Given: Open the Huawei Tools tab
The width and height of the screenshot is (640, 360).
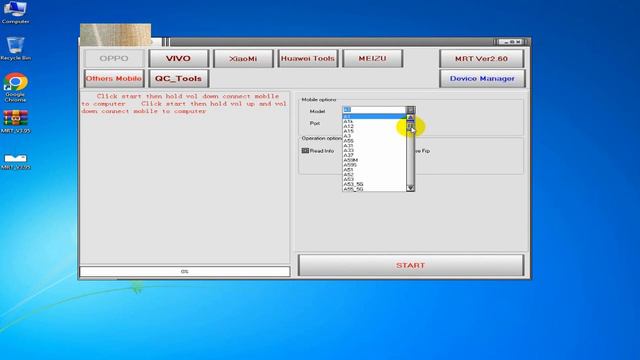Looking at the screenshot, I should [x=308, y=58].
